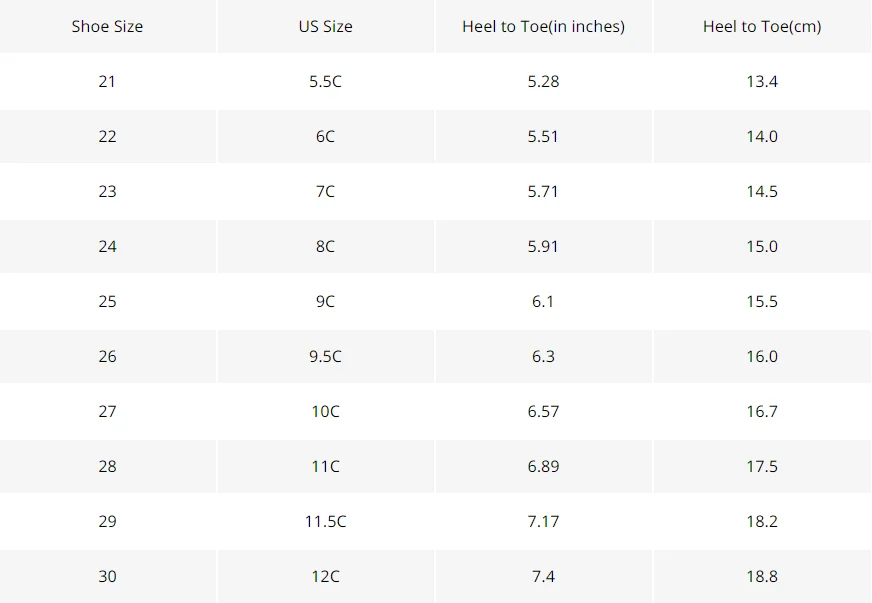Click shoe size 24 cell
The height and width of the screenshot is (603, 872).
coord(107,246)
